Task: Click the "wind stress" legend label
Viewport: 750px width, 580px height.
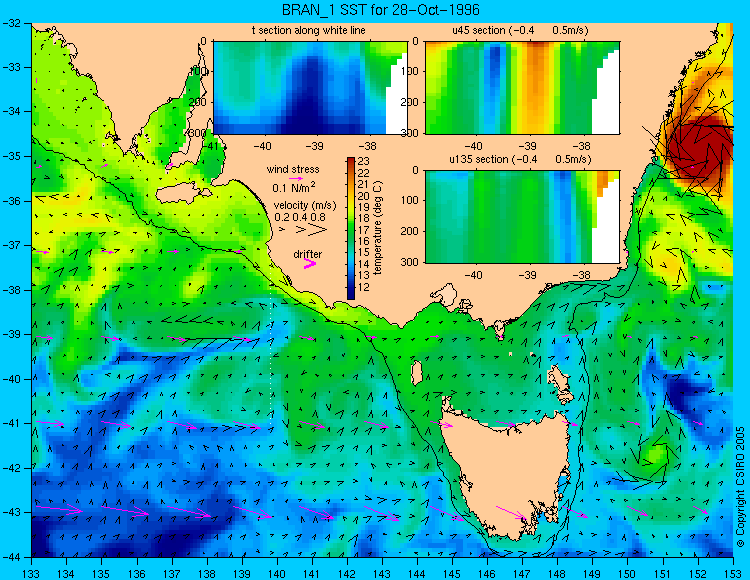Action: point(293,169)
